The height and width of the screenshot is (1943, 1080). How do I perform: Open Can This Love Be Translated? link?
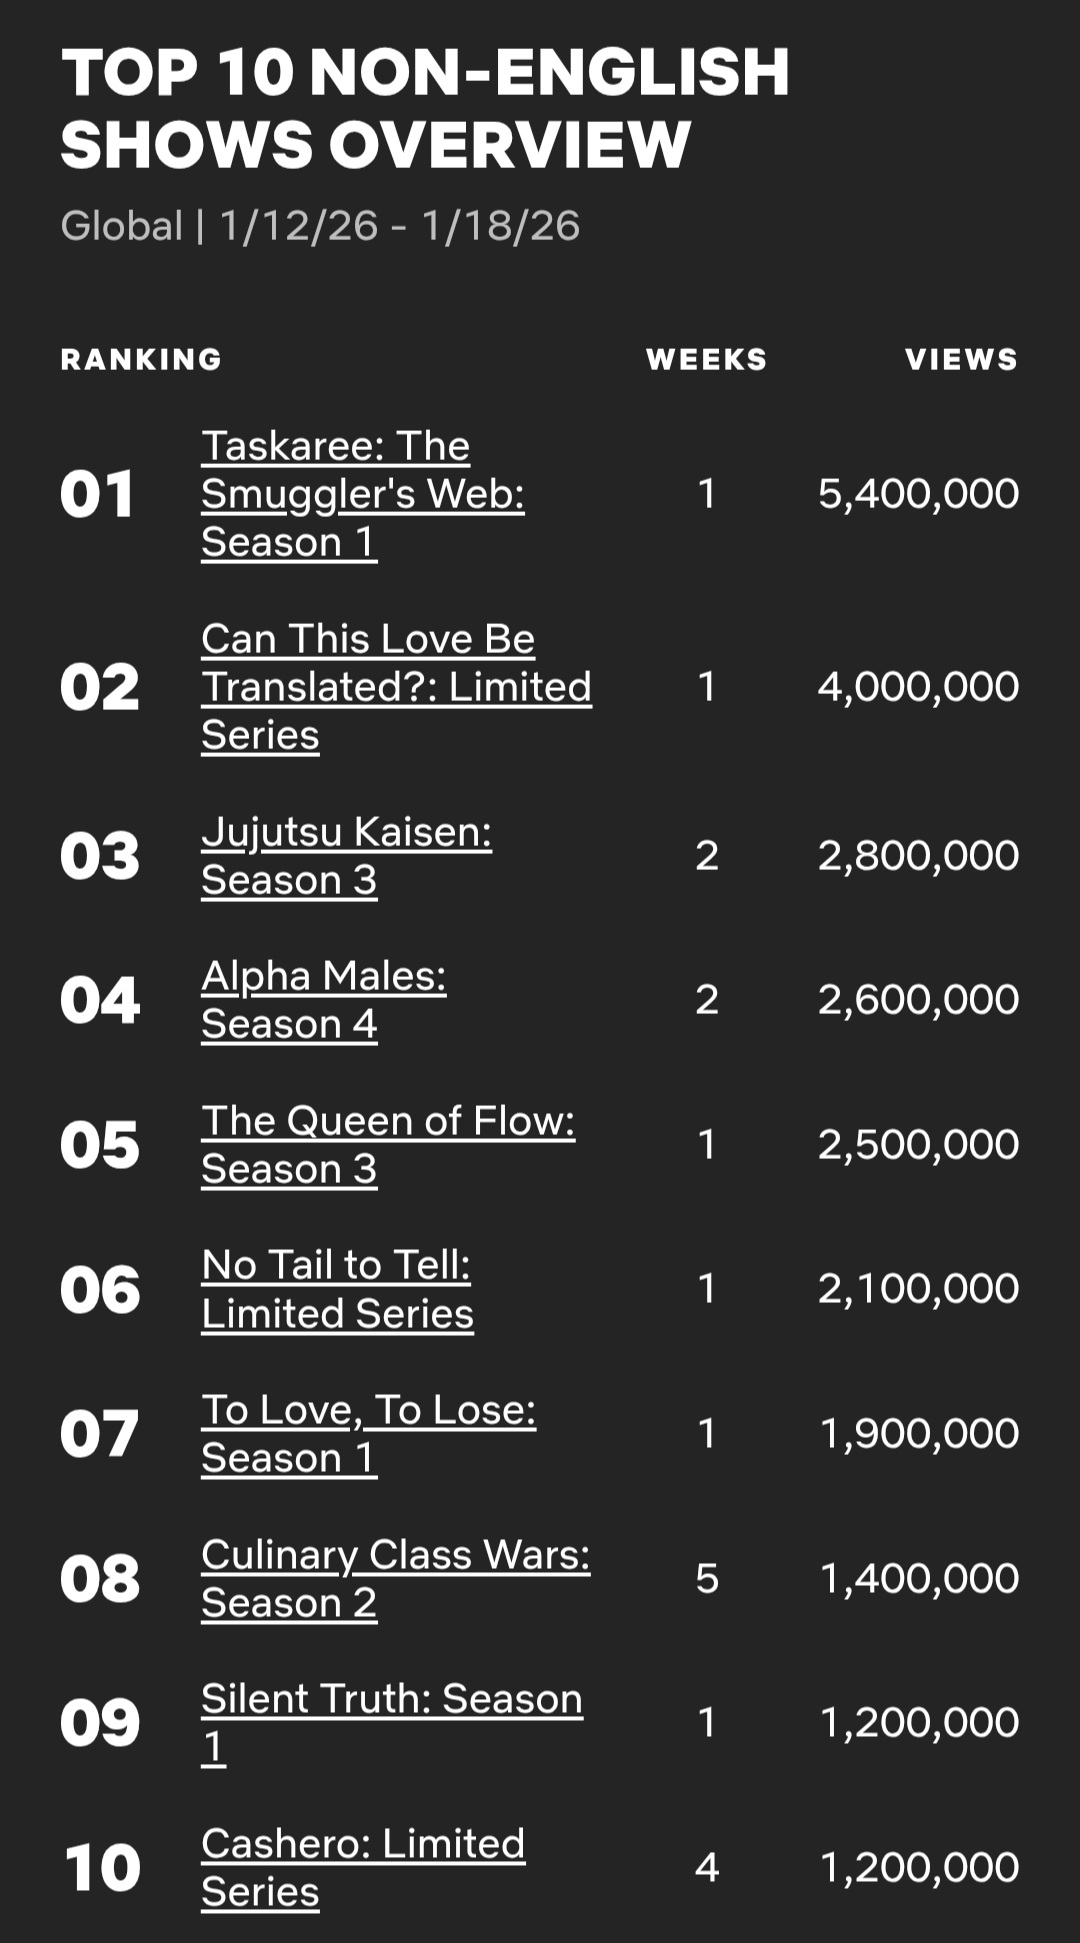click(396, 687)
